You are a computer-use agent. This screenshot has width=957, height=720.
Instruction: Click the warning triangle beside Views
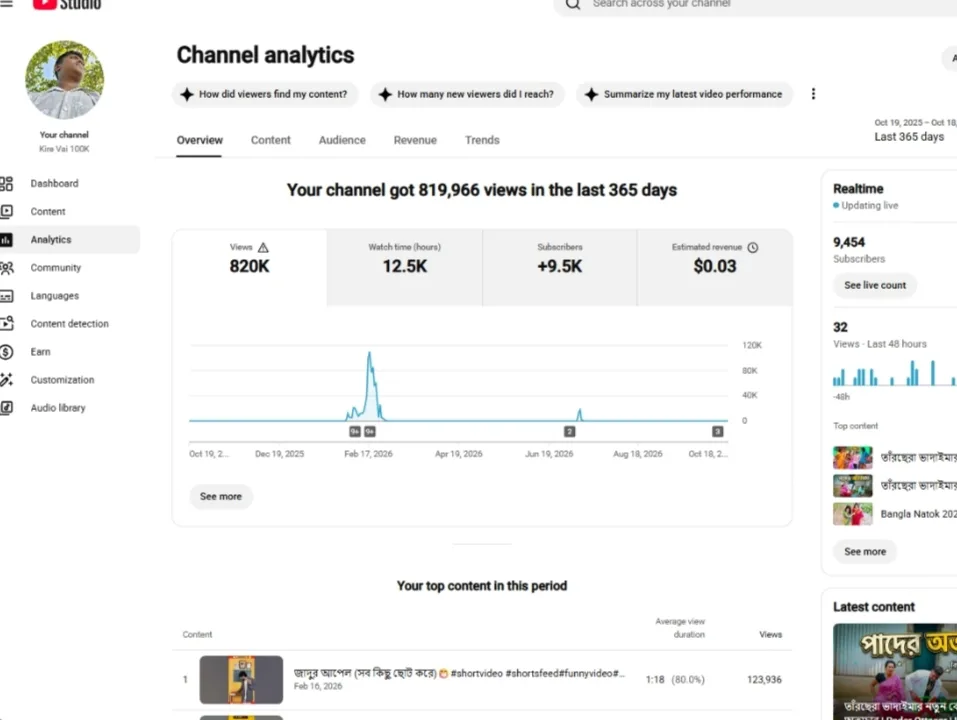point(263,248)
